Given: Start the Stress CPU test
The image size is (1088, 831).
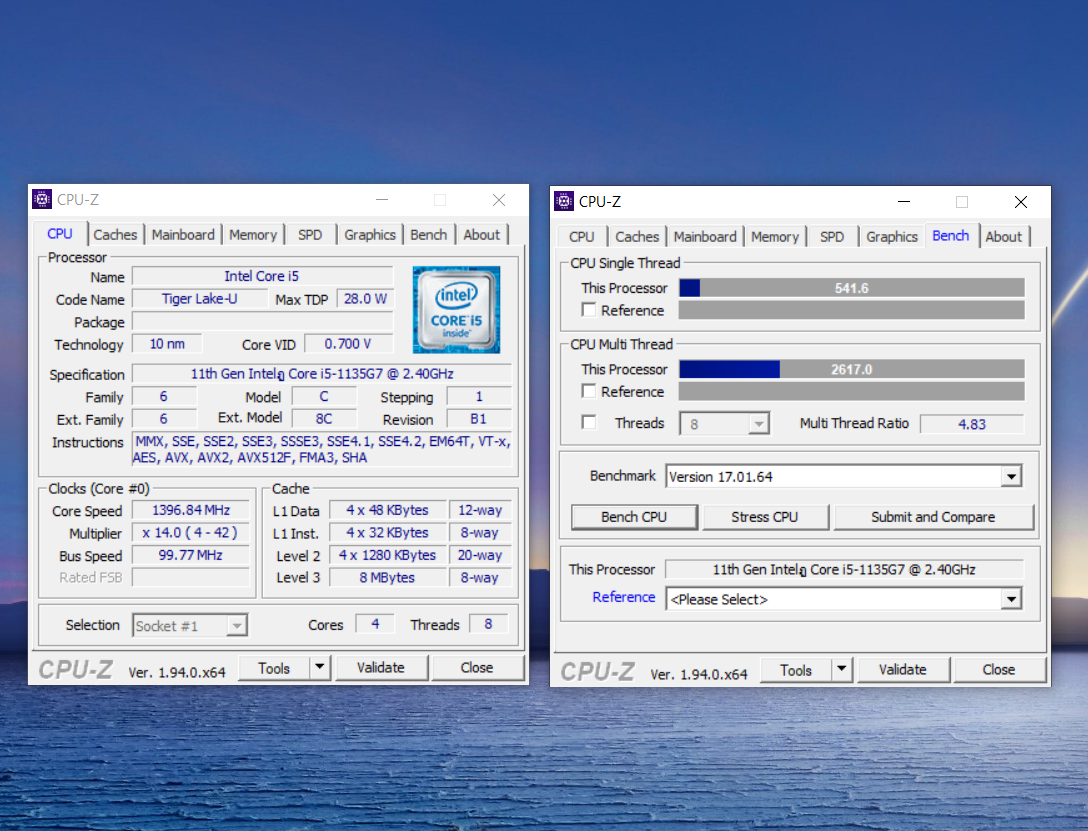Looking at the screenshot, I should click(x=765, y=517).
